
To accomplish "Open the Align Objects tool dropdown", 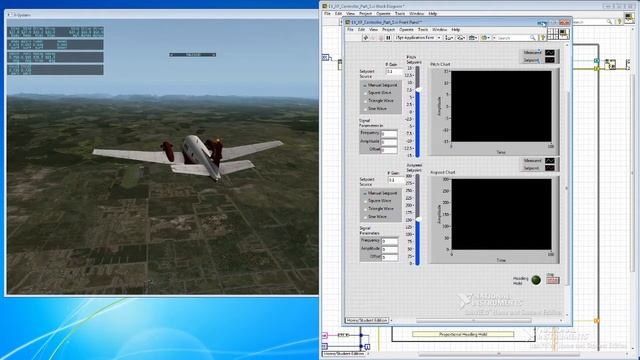I will pyautogui.click(x=449, y=38).
